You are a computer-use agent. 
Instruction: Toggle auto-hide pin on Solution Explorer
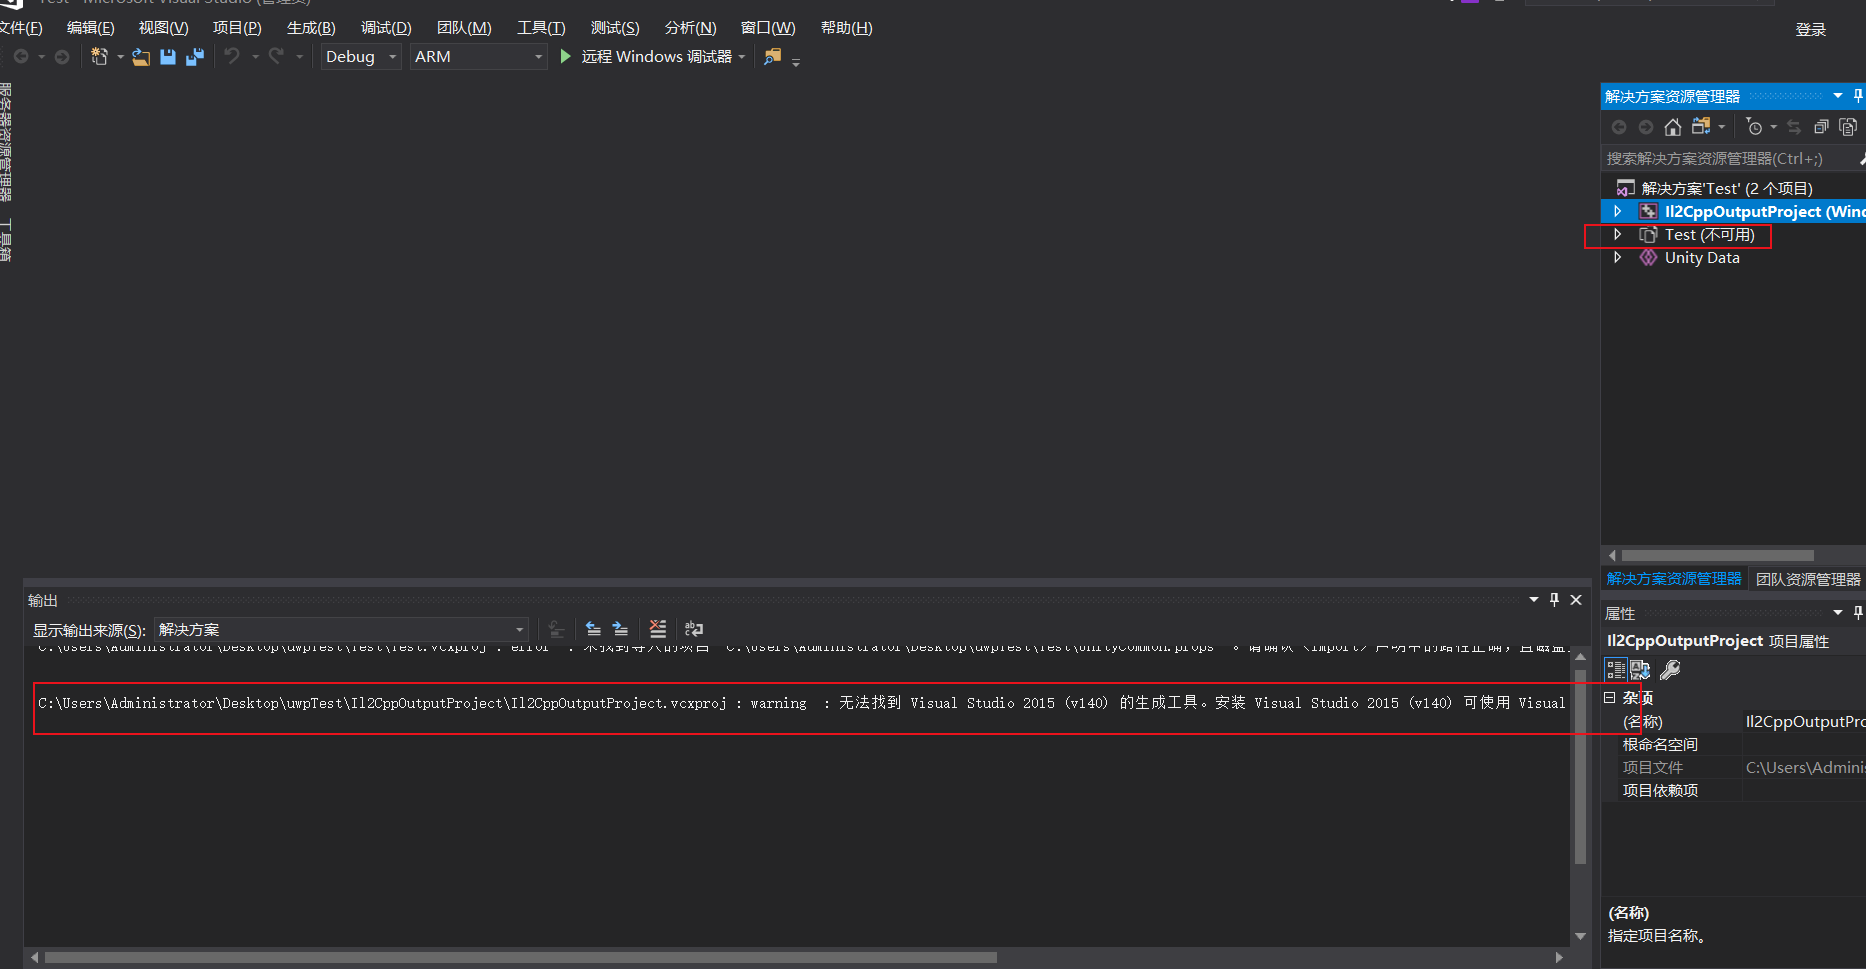coord(1858,96)
